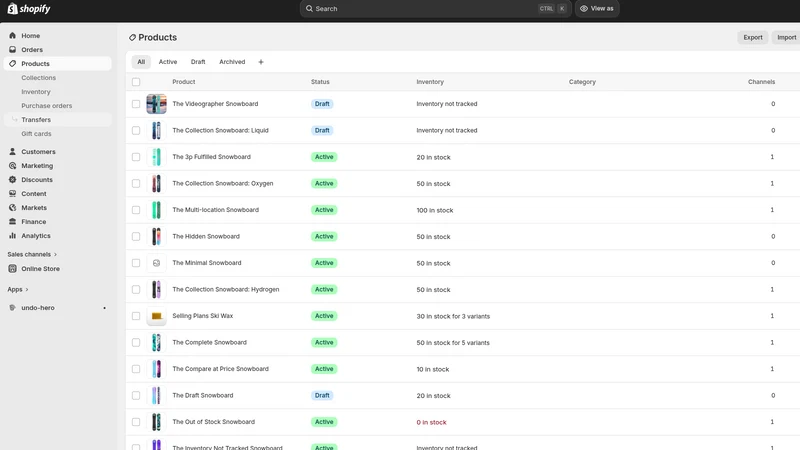The height and width of the screenshot is (450, 800).
Task: Click the Orders inbox icon
Action: 12,49
